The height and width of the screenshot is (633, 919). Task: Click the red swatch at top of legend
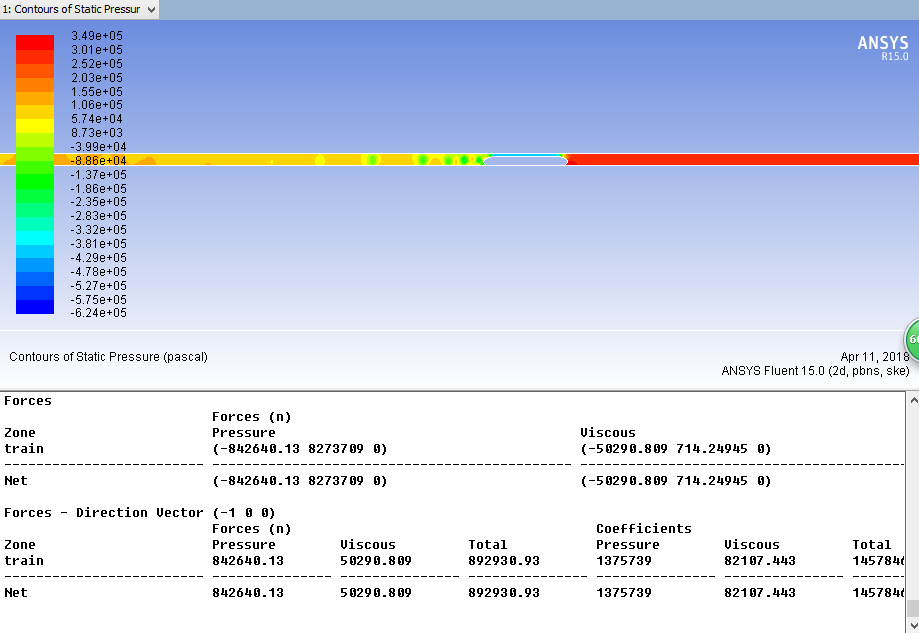[x=35, y=42]
